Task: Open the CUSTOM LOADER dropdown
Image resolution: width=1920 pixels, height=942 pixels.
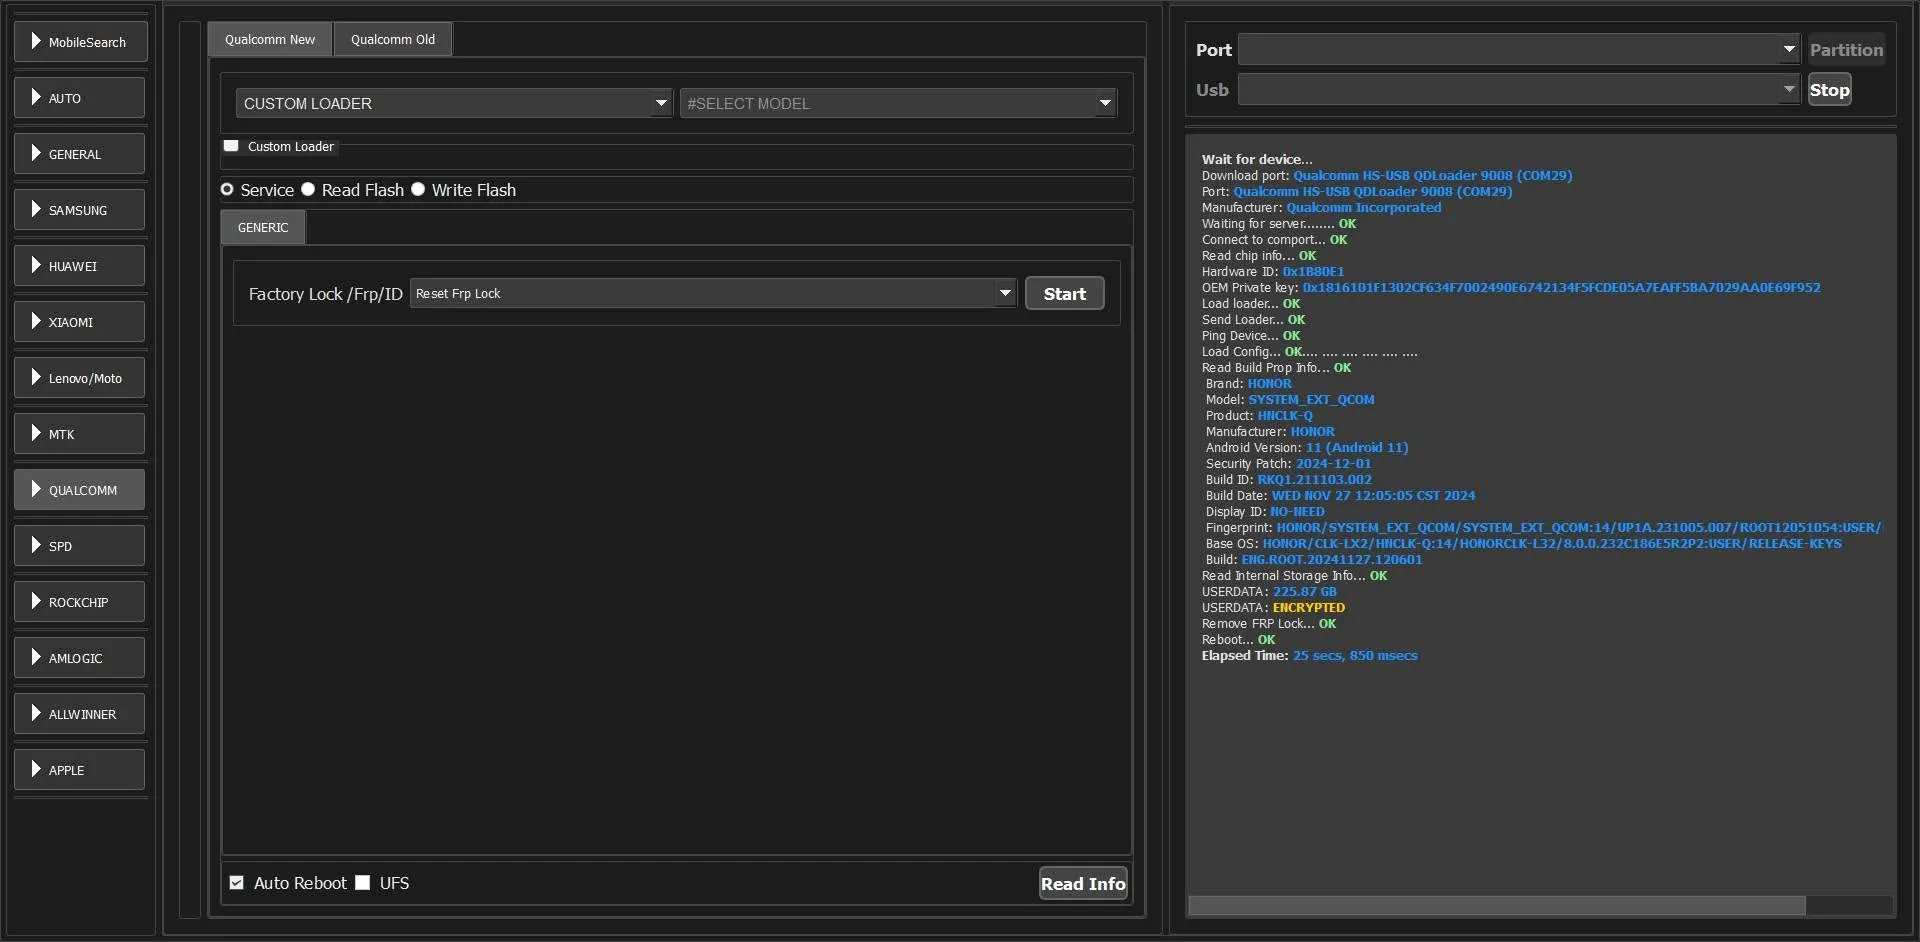Action: point(454,103)
